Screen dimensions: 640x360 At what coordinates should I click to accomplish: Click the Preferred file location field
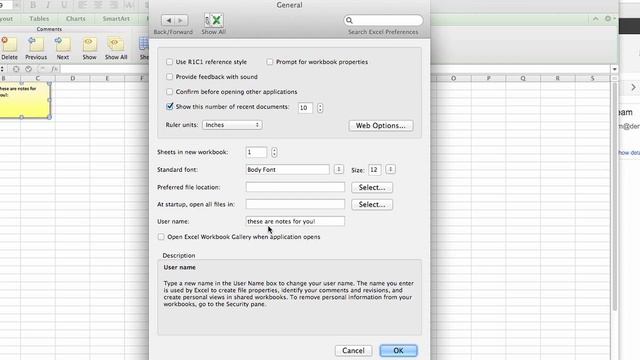coord(295,187)
